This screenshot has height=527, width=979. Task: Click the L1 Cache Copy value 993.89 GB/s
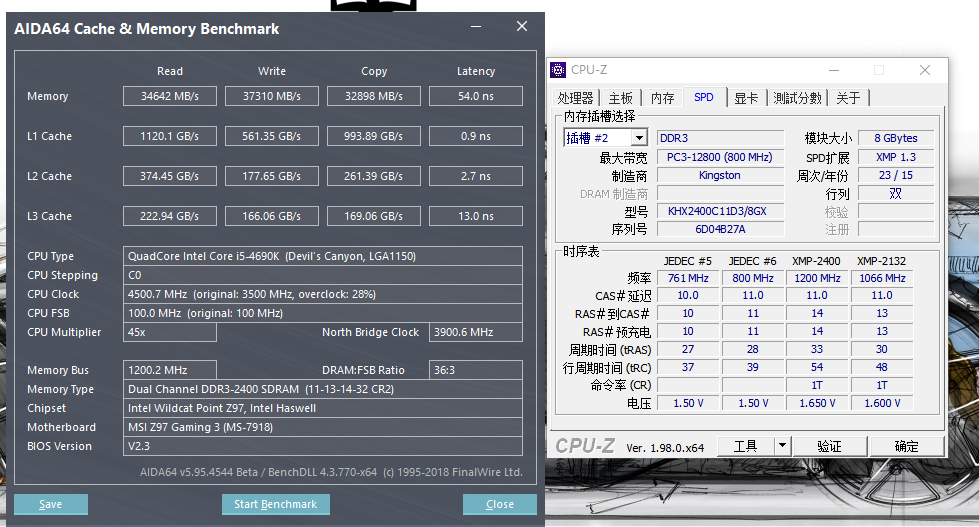click(x=374, y=136)
